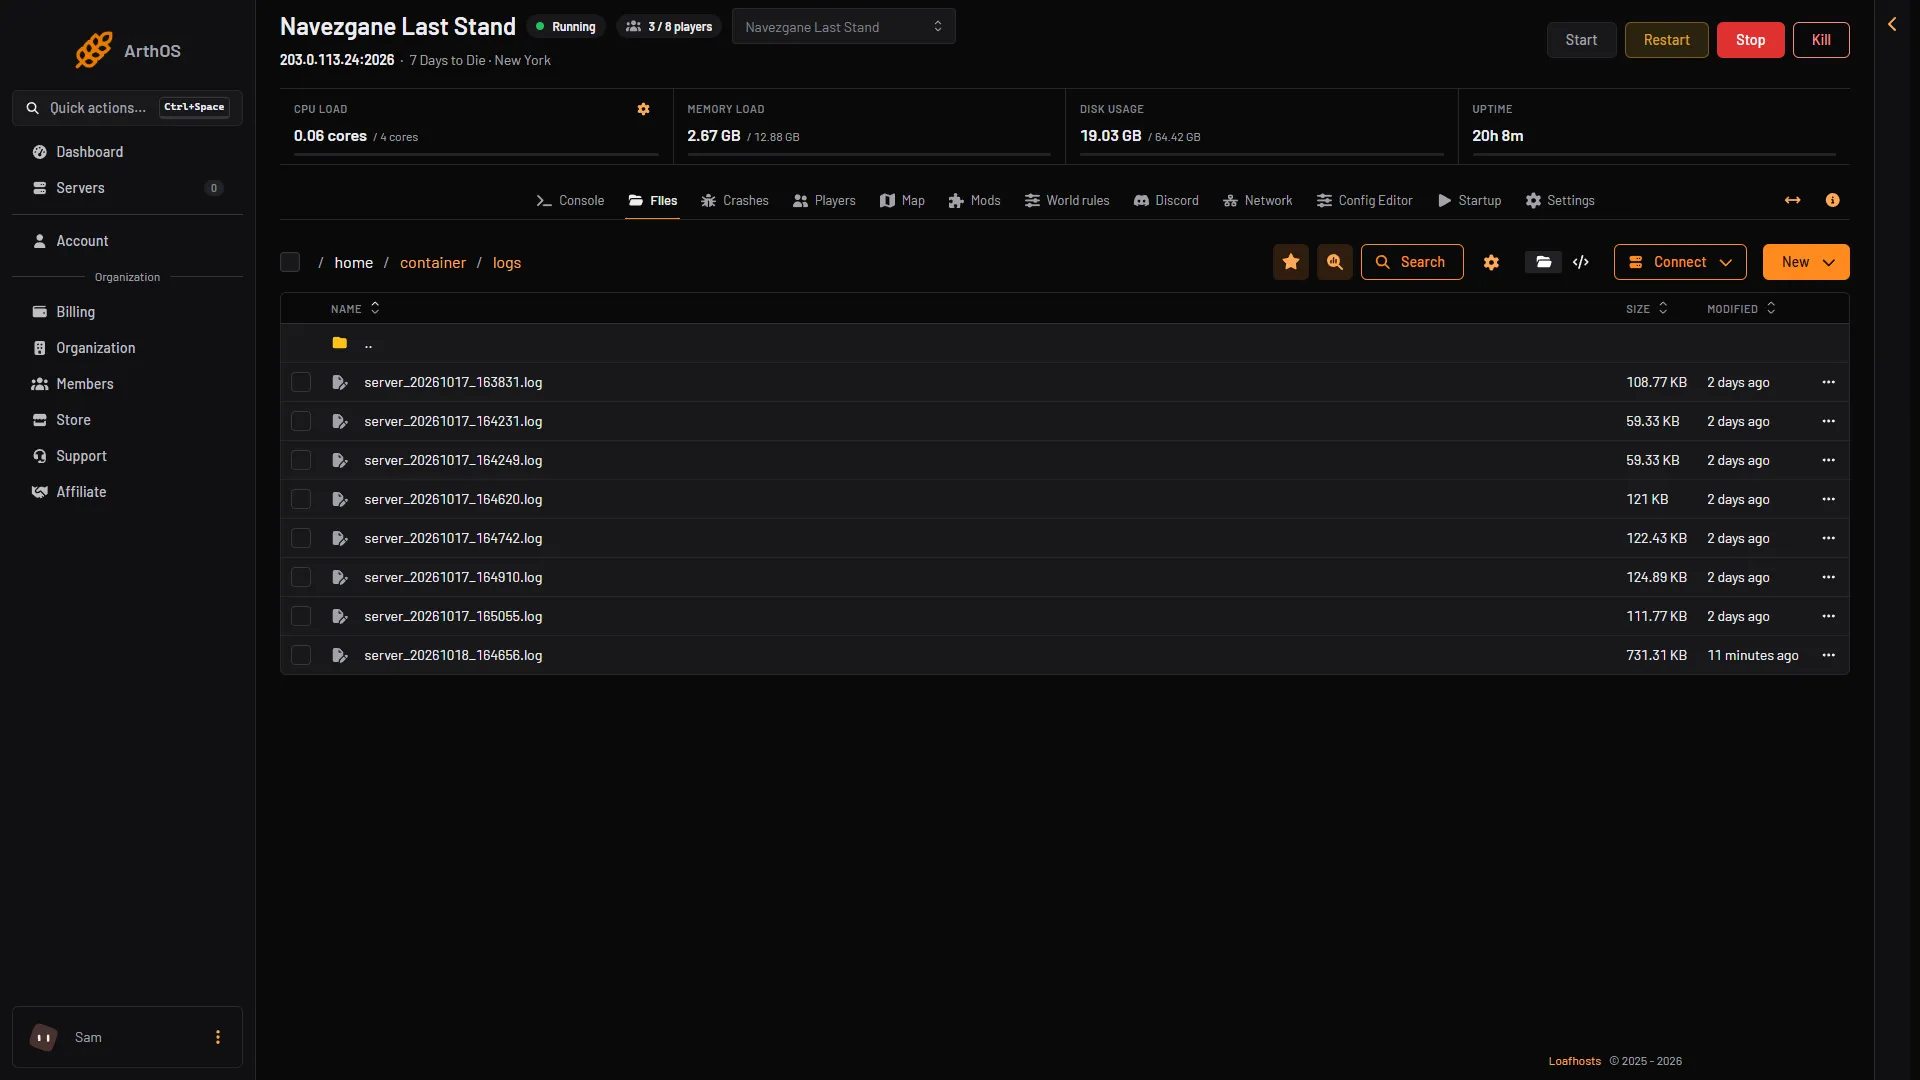Open actions menu for server_20261017_163831.log
This screenshot has width=1920, height=1080.
pos(1828,382)
